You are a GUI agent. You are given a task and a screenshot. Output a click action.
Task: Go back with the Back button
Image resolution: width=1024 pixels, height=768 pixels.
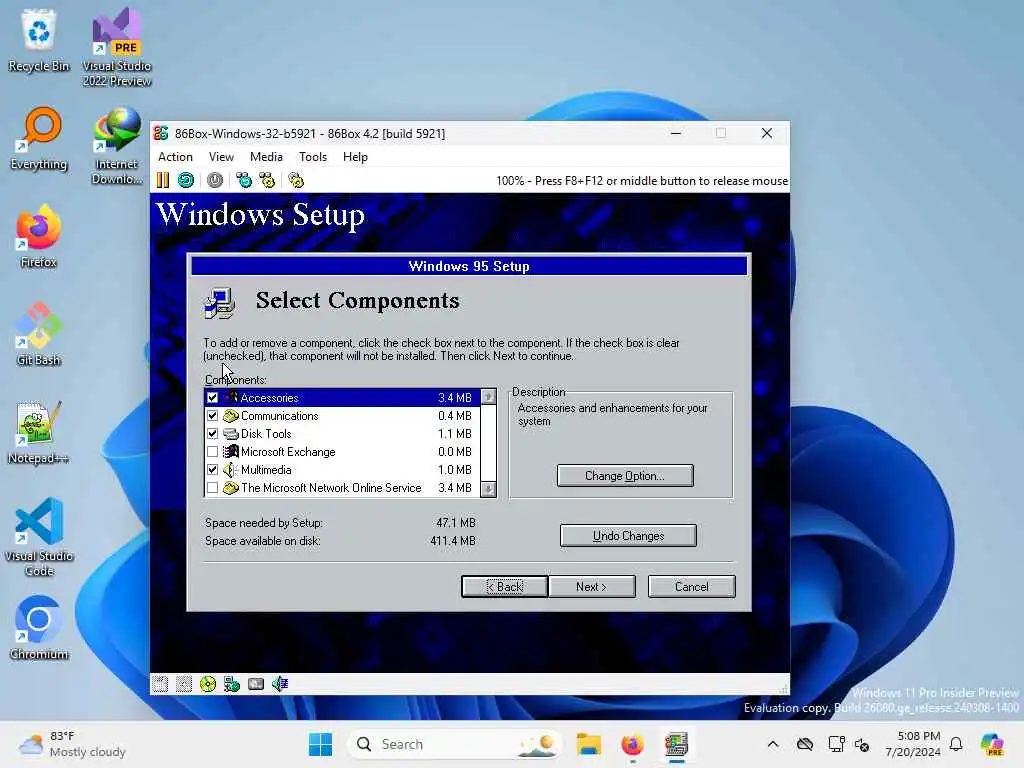(505, 586)
